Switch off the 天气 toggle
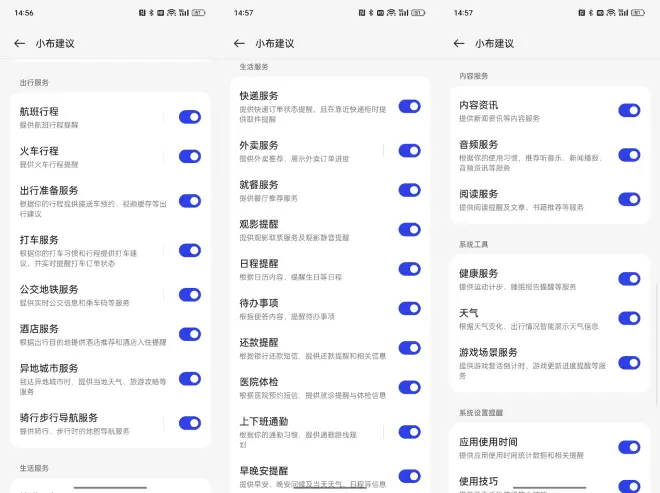Image resolution: width=660 pixels, height=493 pixels. [629, 318]
